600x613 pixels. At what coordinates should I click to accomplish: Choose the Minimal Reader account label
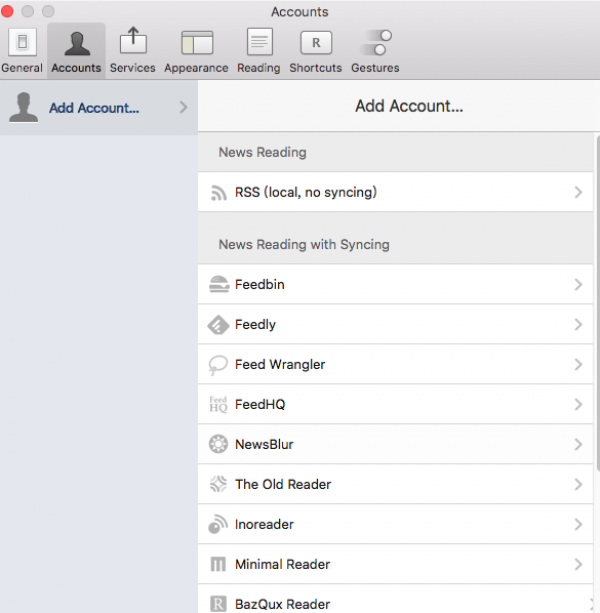[x=283, y=564]
